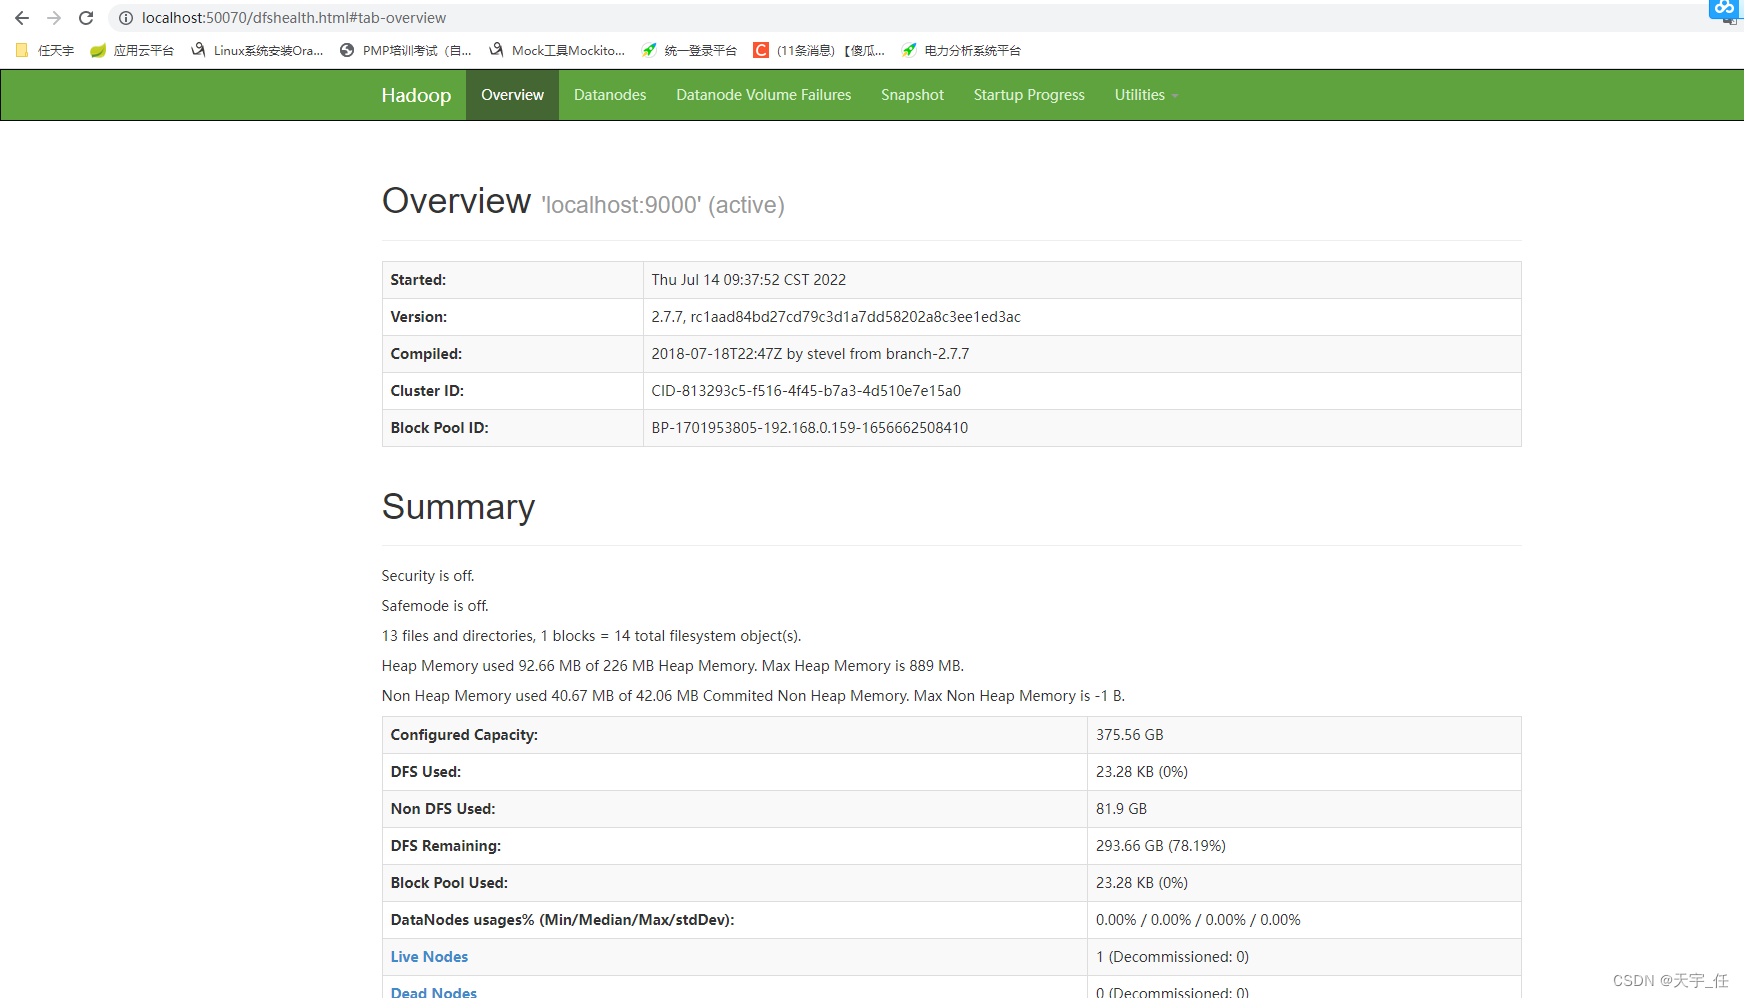Open the 电力分析系统平台 bookmark
Viewport: 1744px width, 998px height.
961,51
